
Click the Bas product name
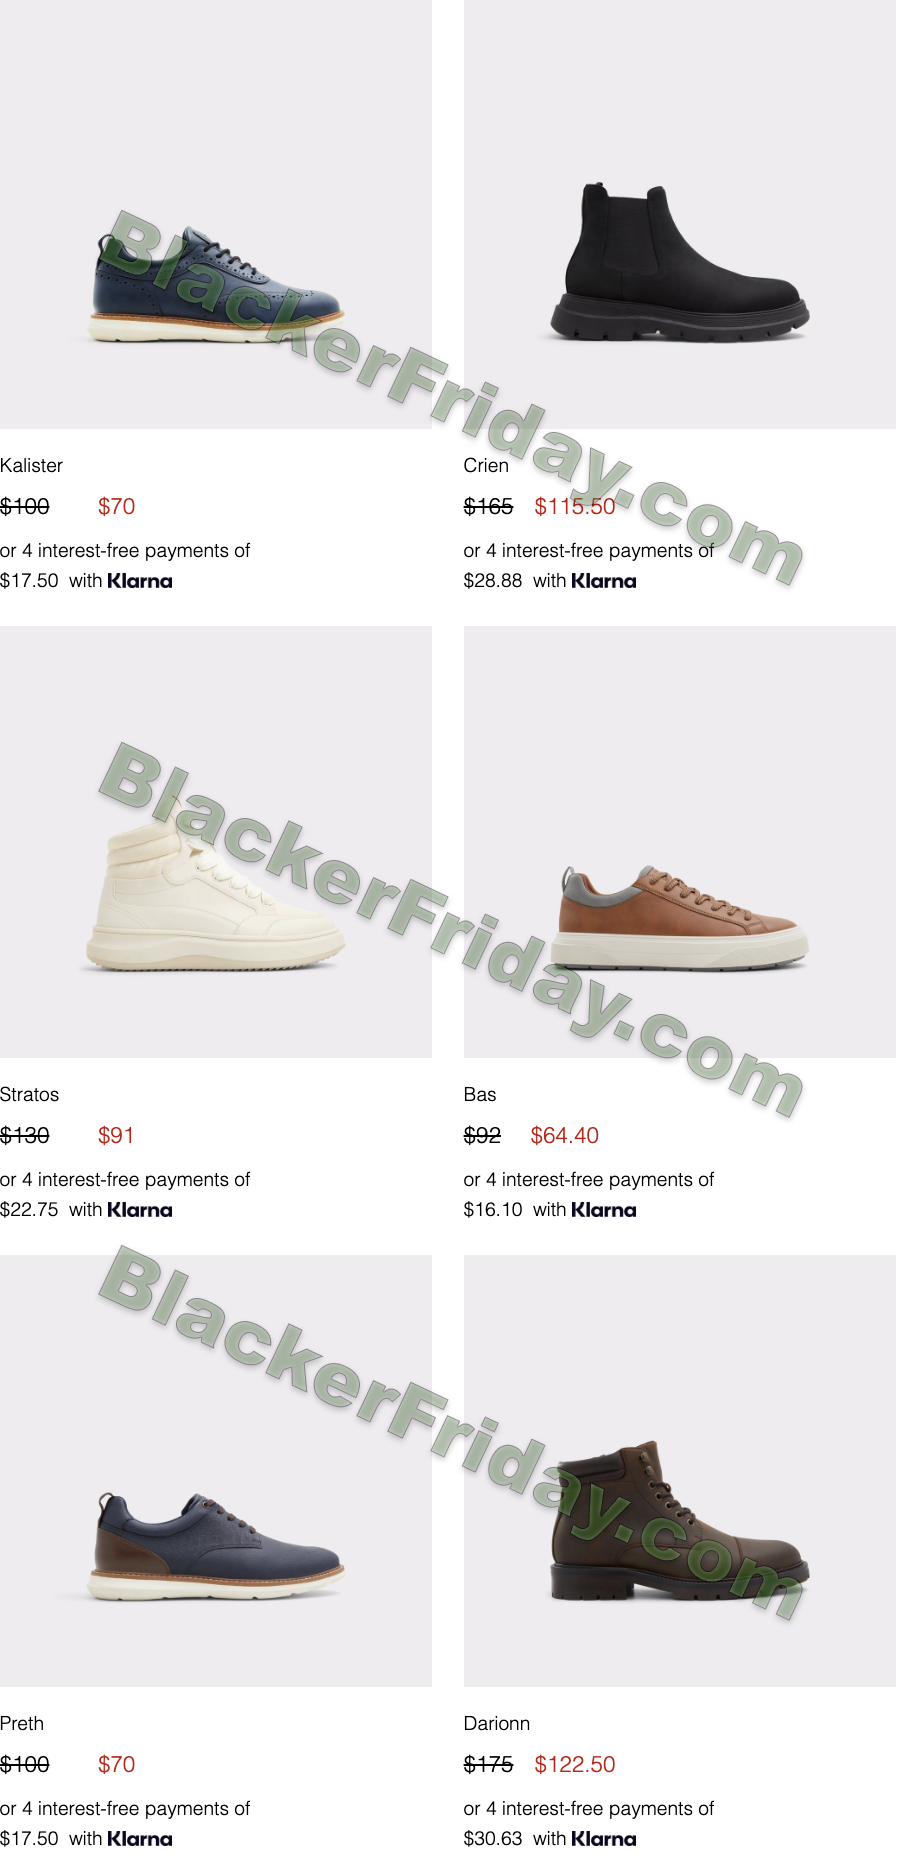(480, 1095)
